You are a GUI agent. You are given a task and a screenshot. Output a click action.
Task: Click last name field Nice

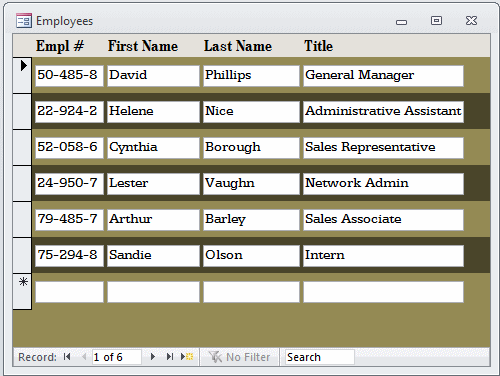(x=251, y=112)
